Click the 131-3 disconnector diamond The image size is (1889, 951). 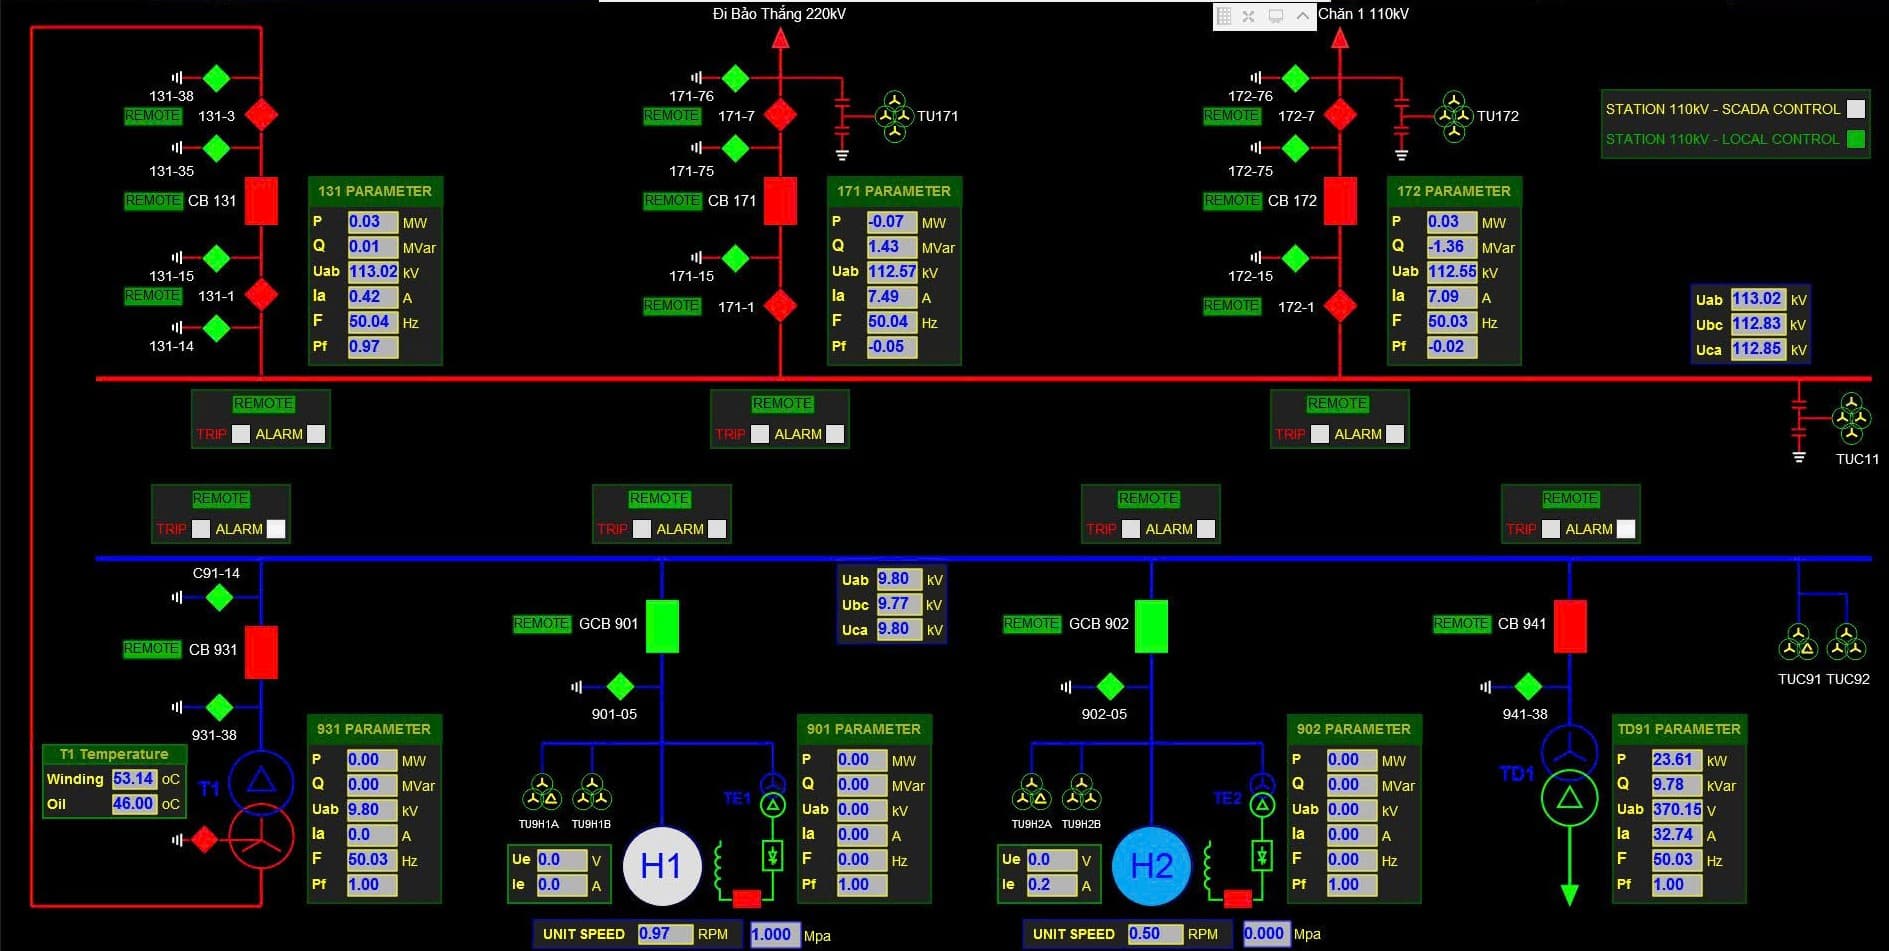[261, 115]
